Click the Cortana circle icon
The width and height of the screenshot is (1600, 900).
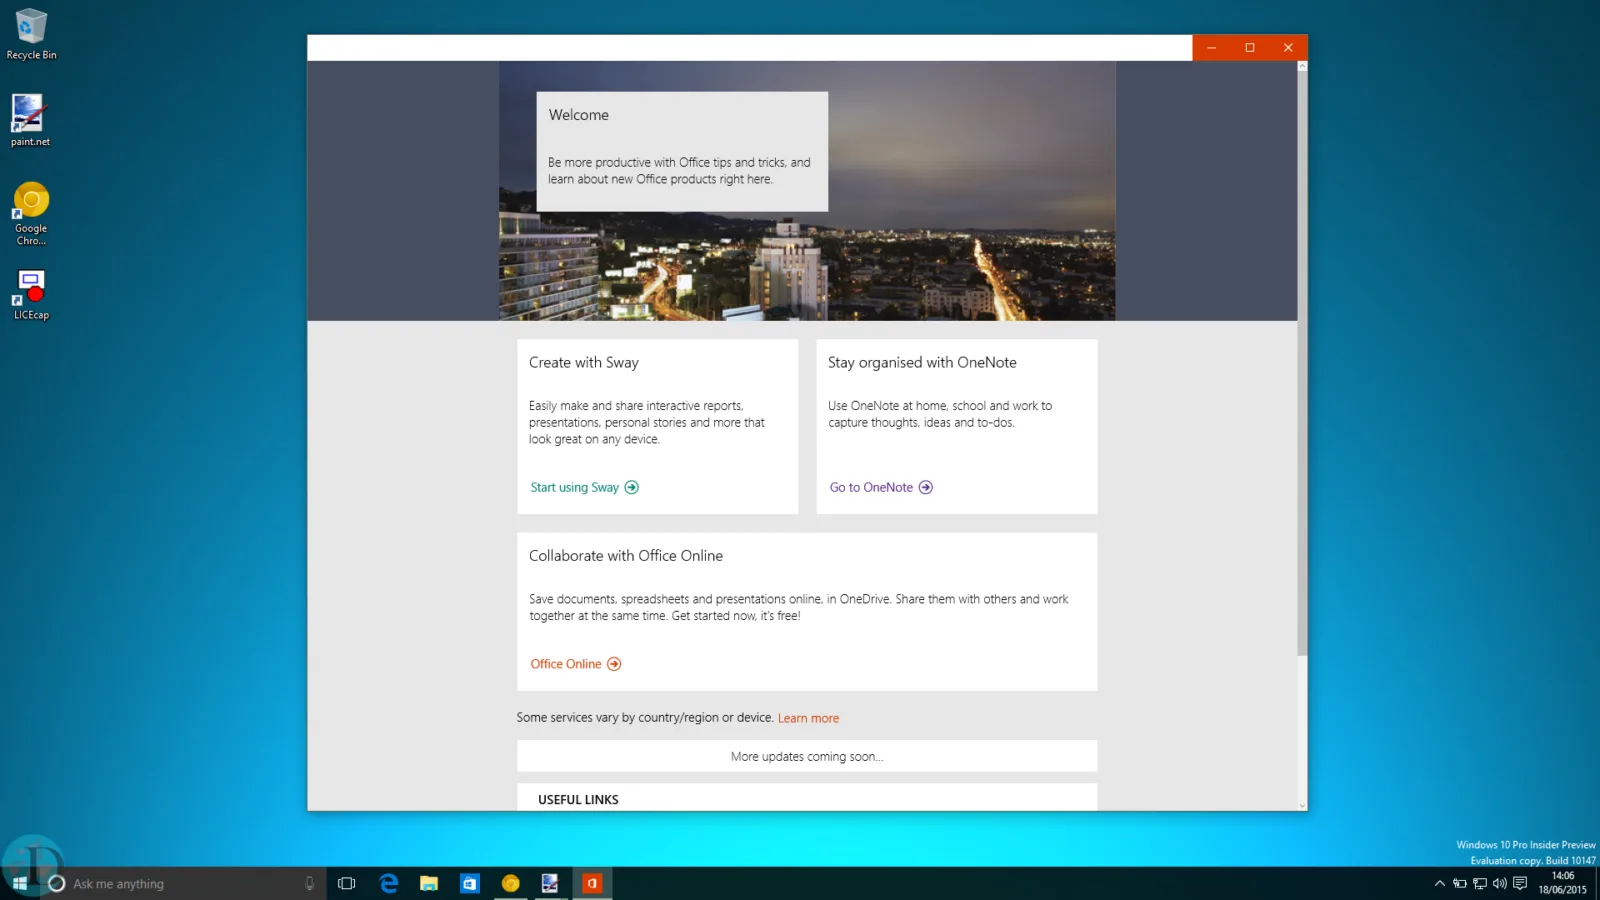pos(57,883)
